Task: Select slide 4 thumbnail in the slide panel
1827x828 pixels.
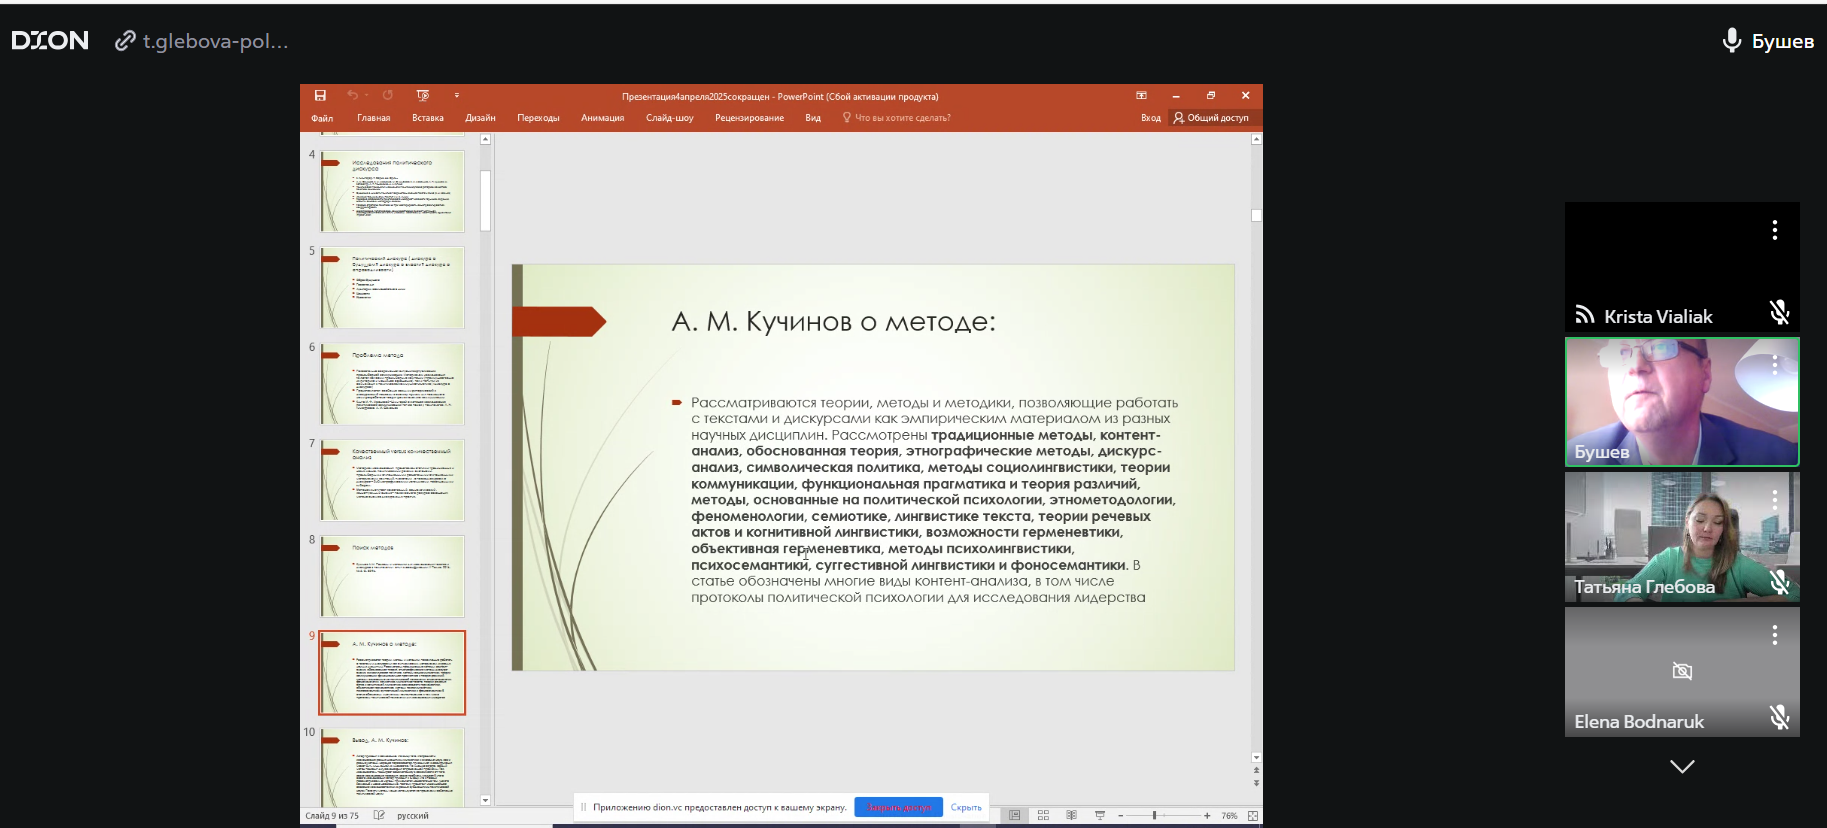Action: pyautogui.click(x=392, y=191)
